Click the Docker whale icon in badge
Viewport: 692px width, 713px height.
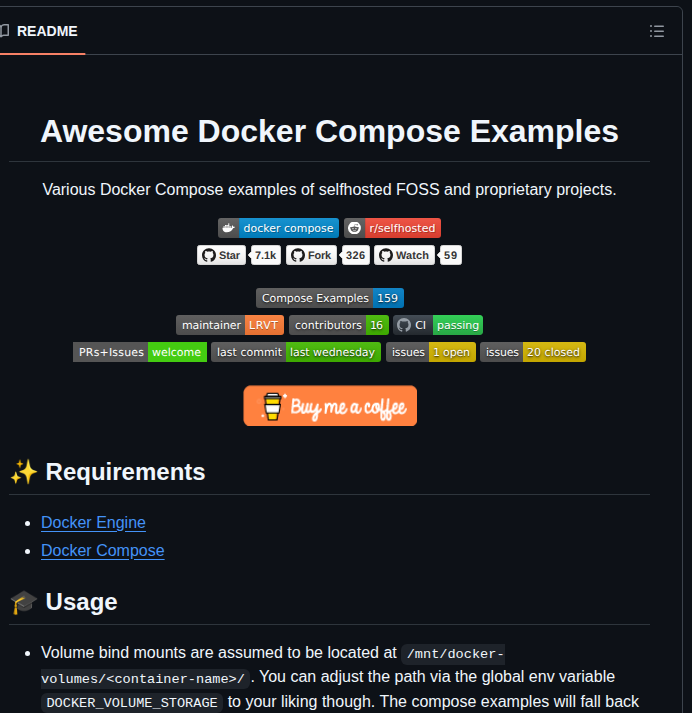click(x=228, y=228)
